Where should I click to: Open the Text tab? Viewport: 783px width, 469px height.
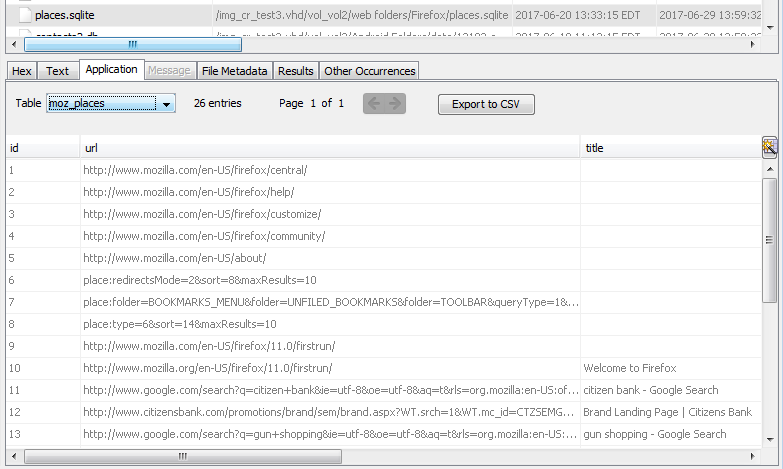point(57,71)
